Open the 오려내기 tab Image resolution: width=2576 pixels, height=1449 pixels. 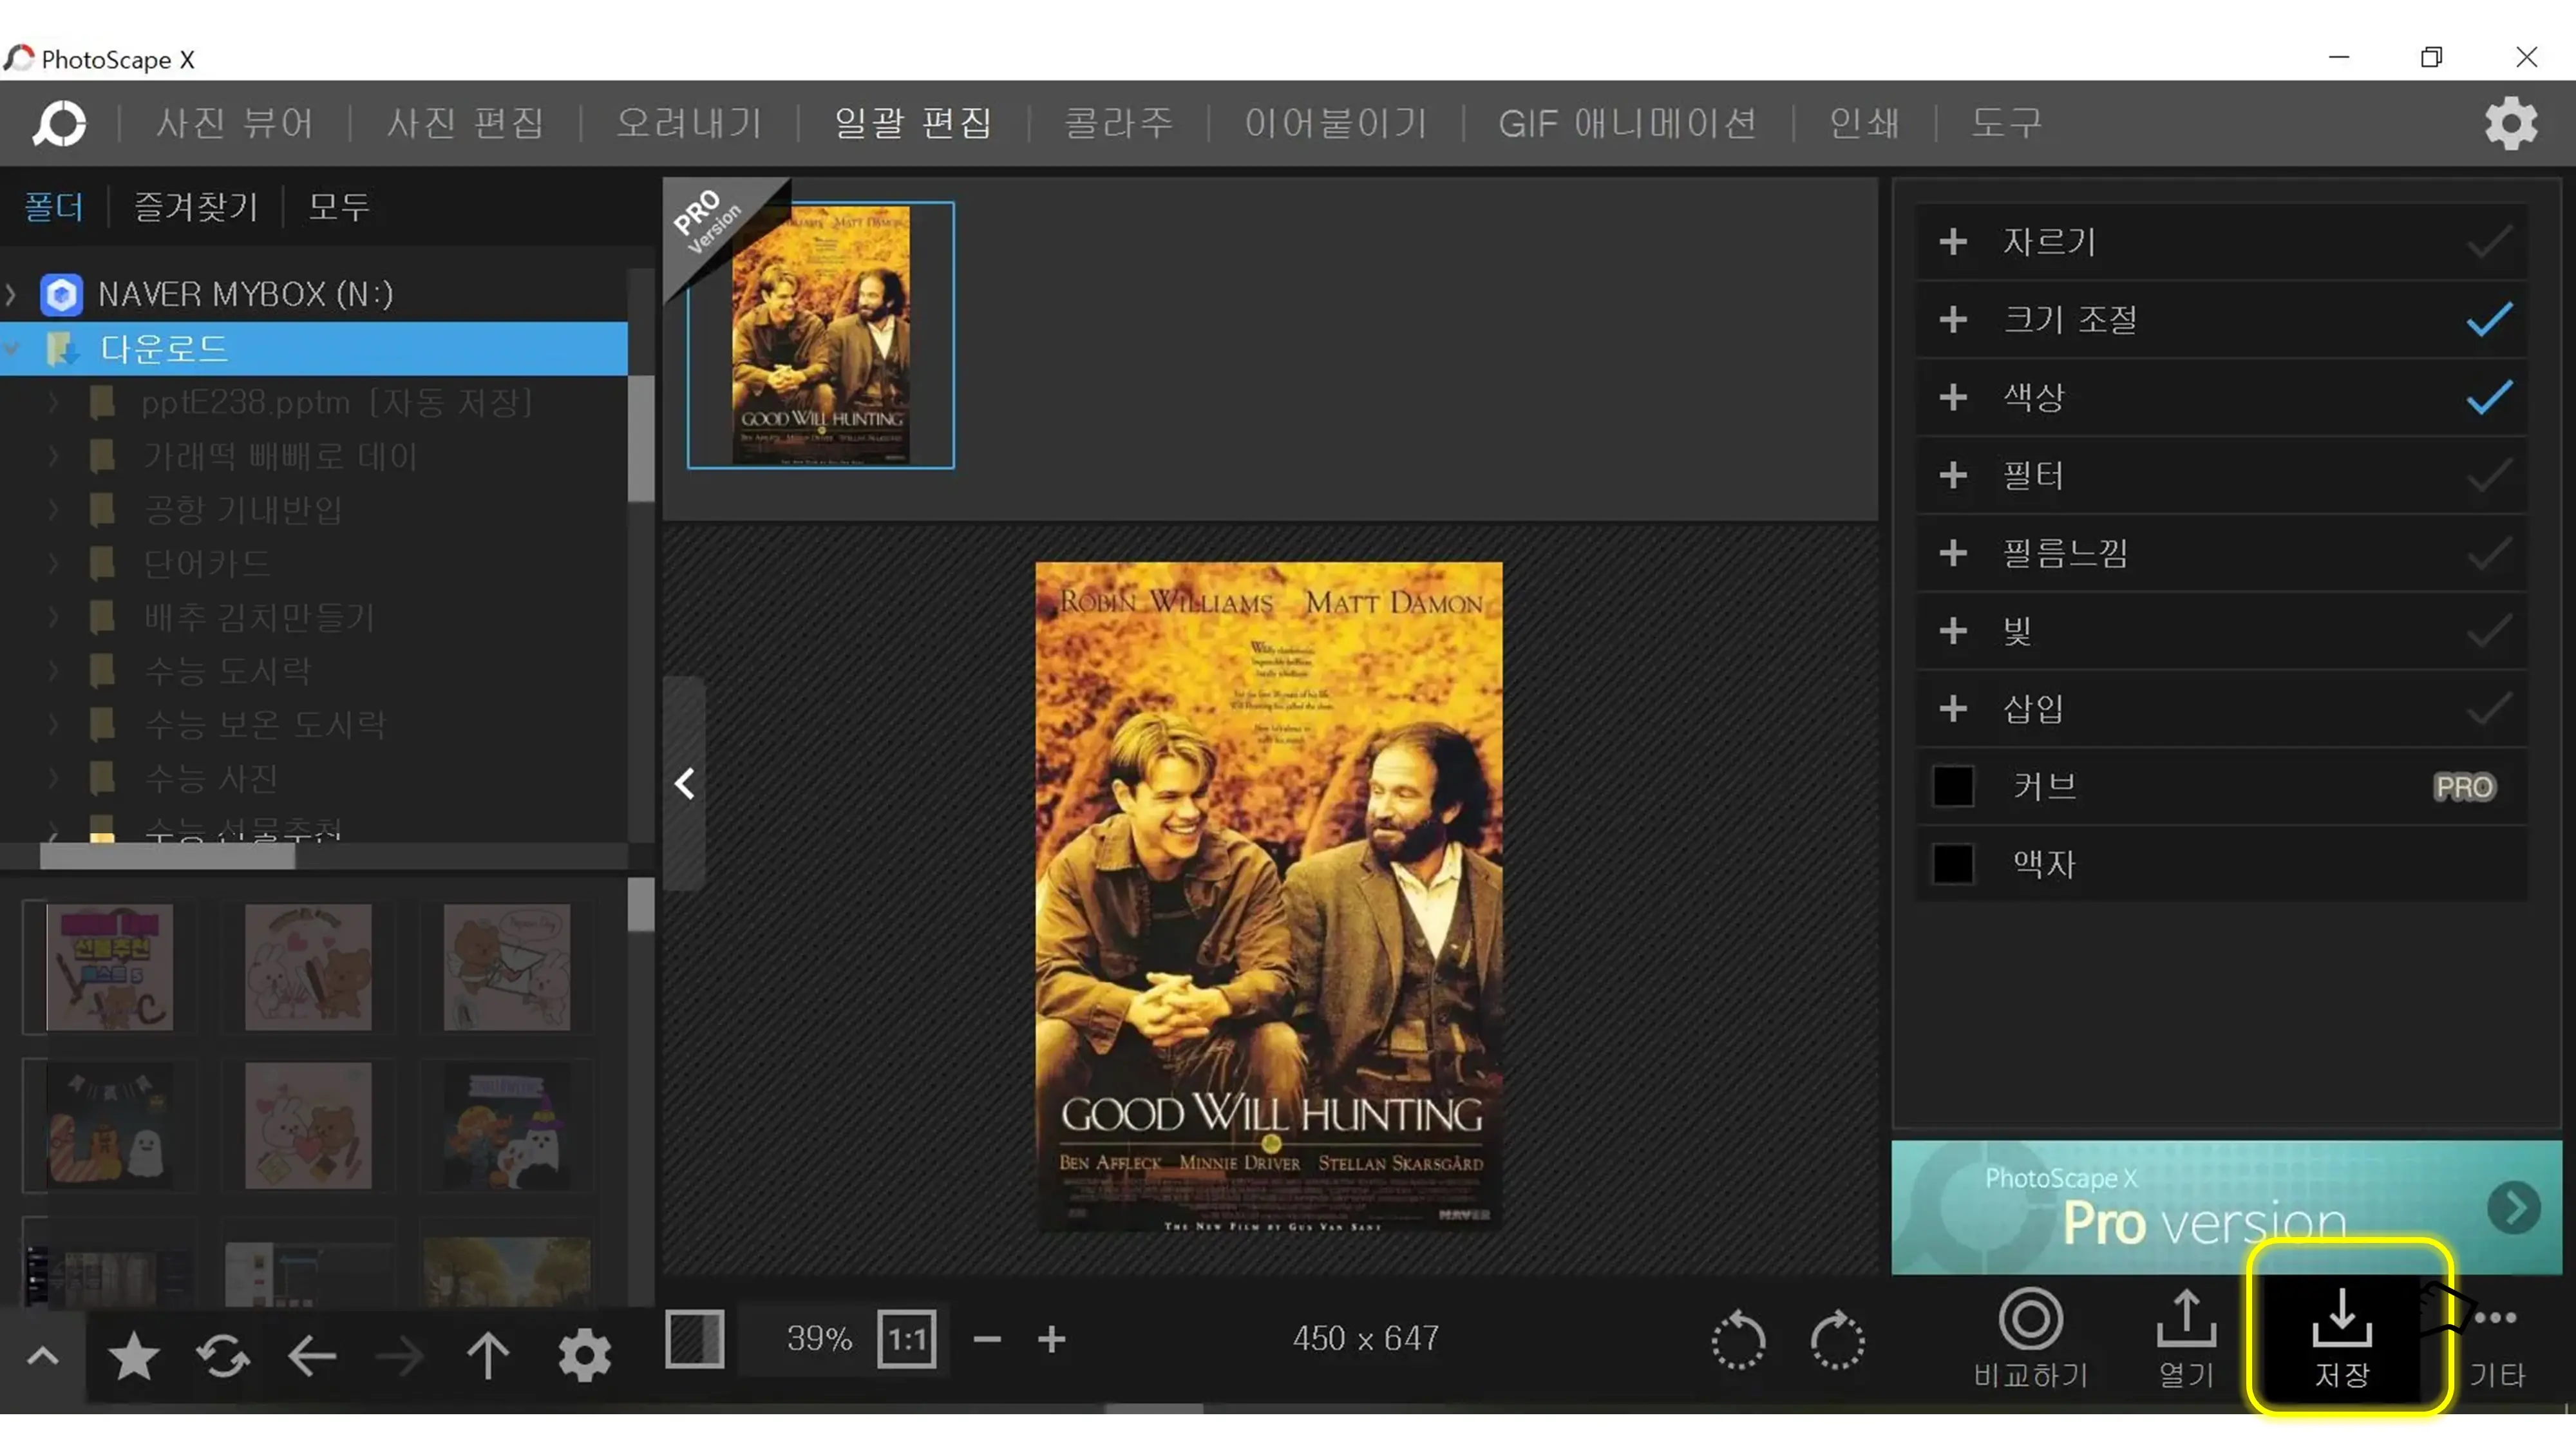click(x=689, y=124)
